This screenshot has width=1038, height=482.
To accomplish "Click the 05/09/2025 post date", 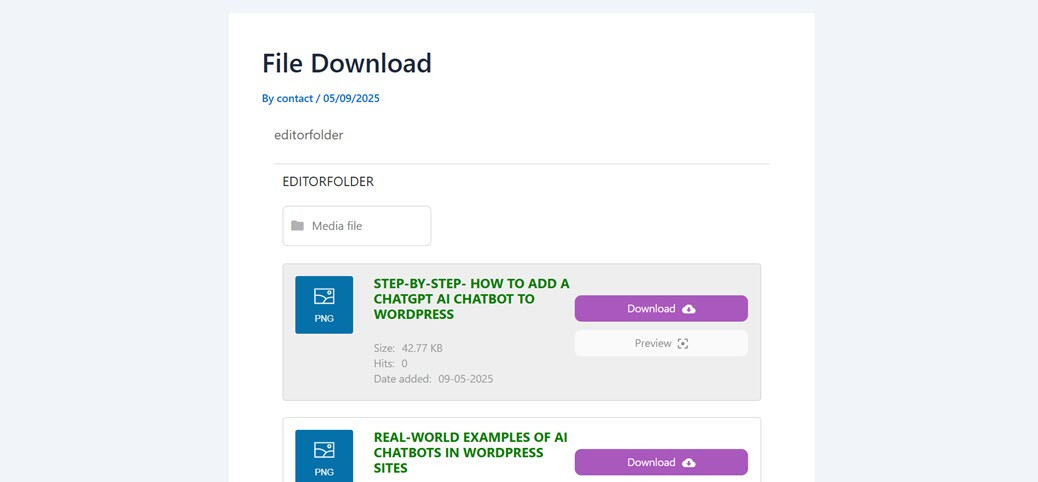I will 351,98.
